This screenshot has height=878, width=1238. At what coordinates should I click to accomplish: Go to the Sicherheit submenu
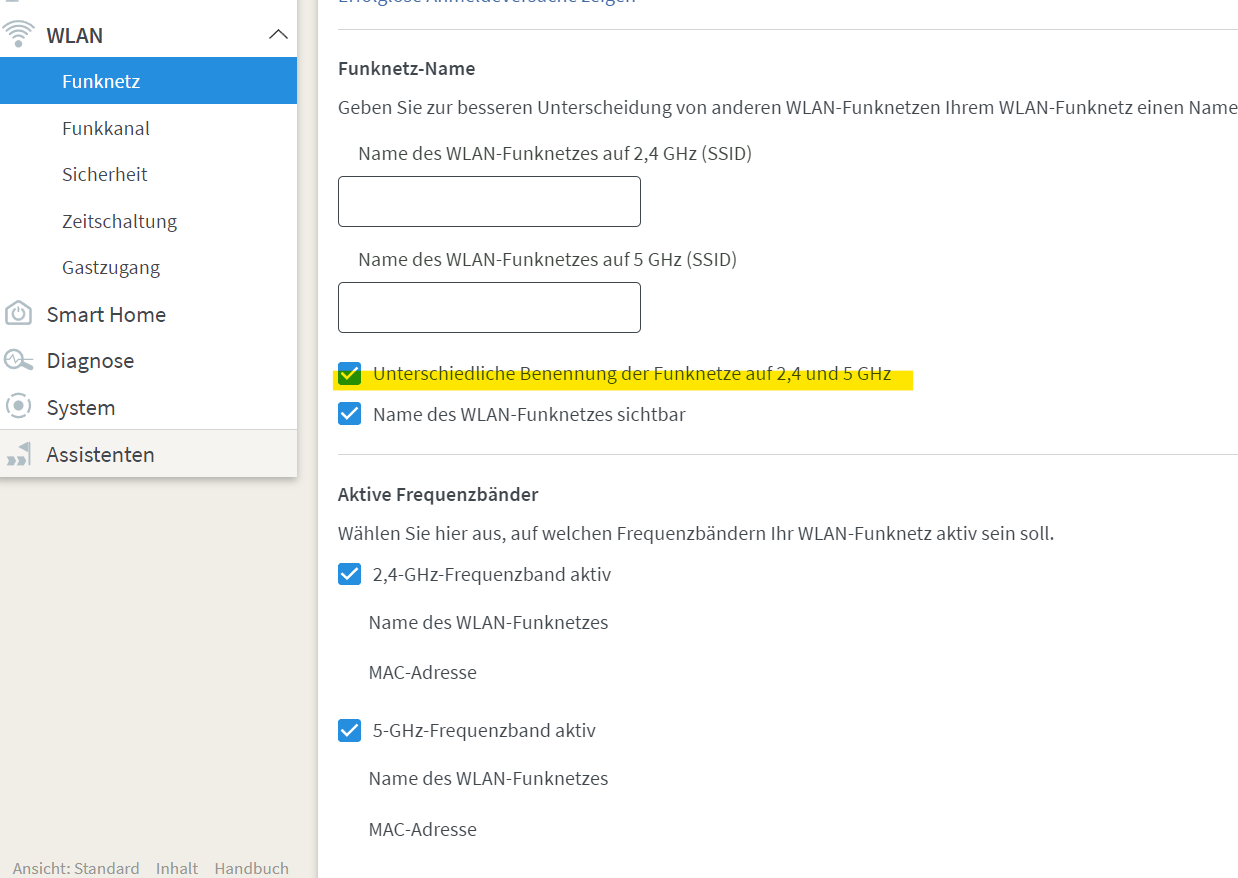click(105, 174)
